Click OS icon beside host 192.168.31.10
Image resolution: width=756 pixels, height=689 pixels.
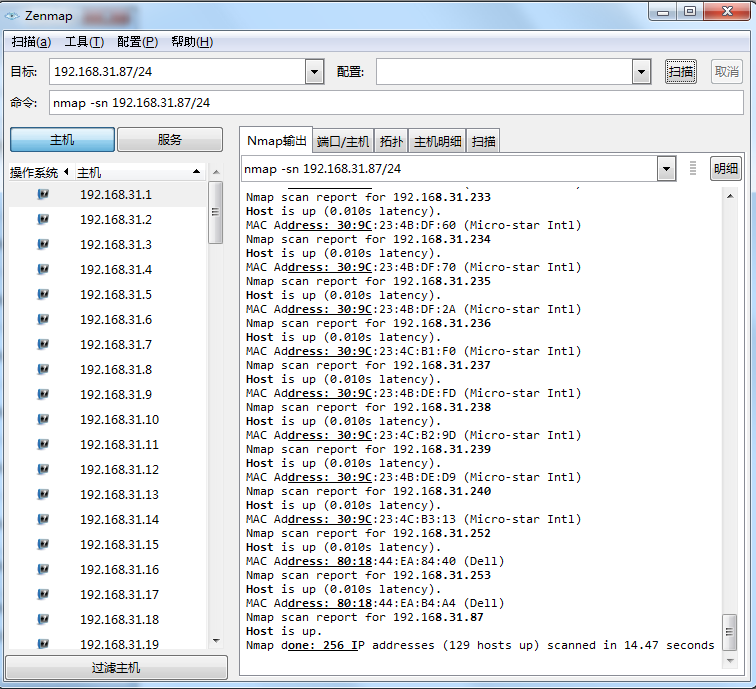click(43, 419)
